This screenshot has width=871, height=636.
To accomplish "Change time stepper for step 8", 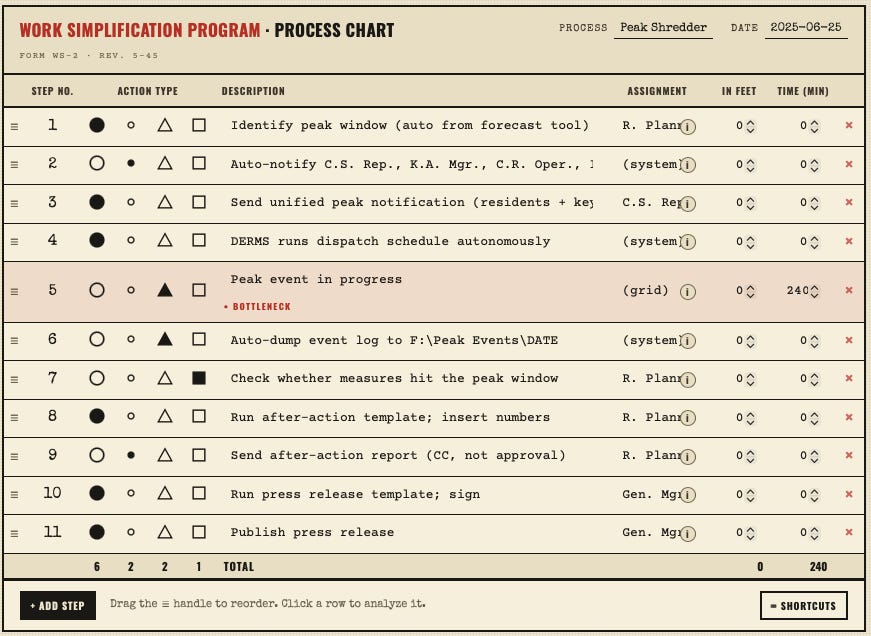I will click(814, 417).
